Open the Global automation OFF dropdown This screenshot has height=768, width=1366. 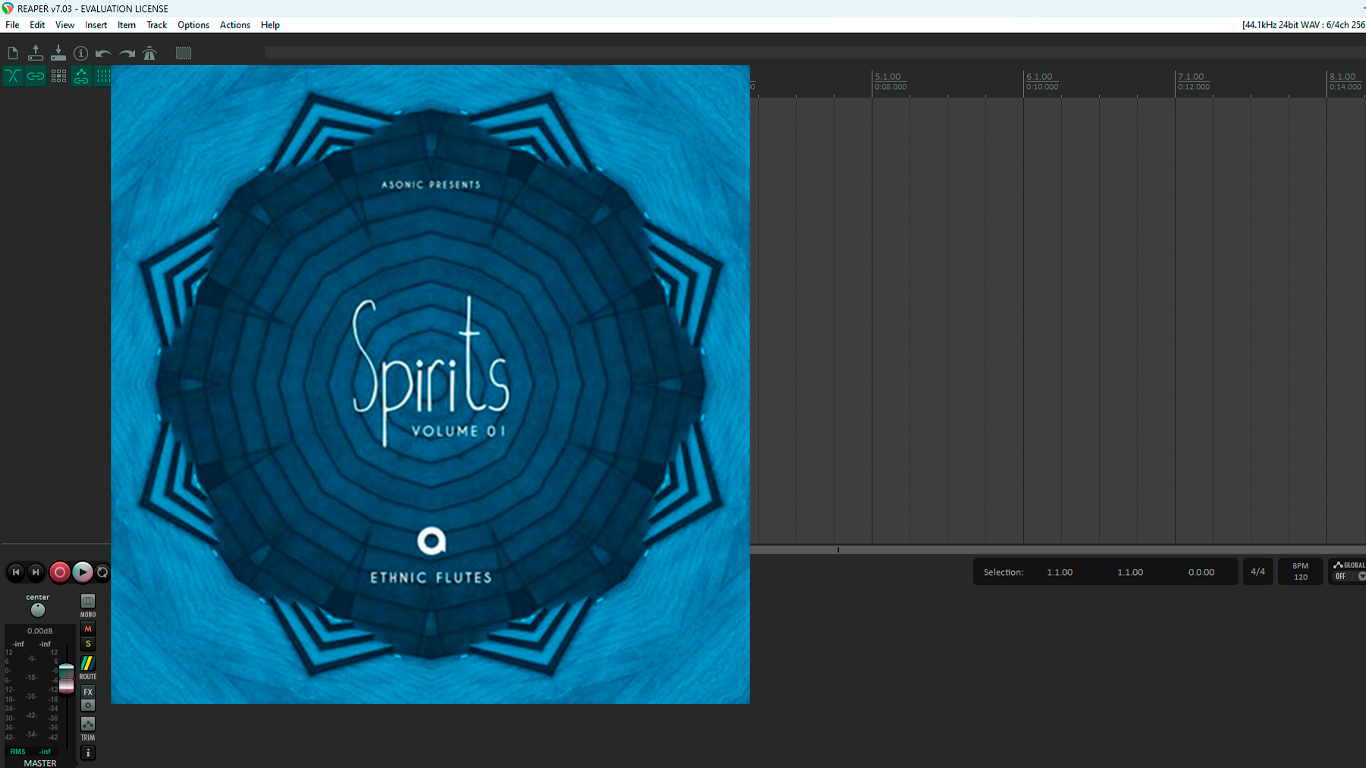[x=1350, y=577]
